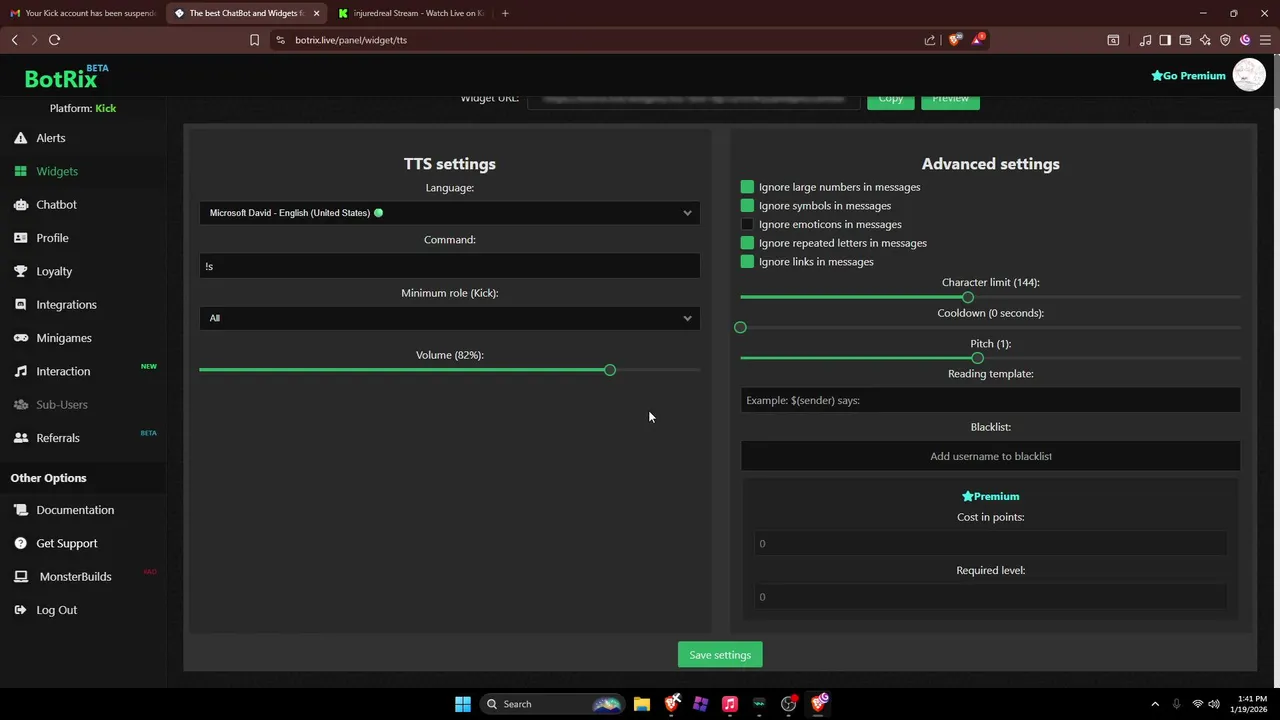This screenshot has height=720, width=1280.
Task: Click the taskbar clock showing 1:41 PM
Action: click(1252, 704)
